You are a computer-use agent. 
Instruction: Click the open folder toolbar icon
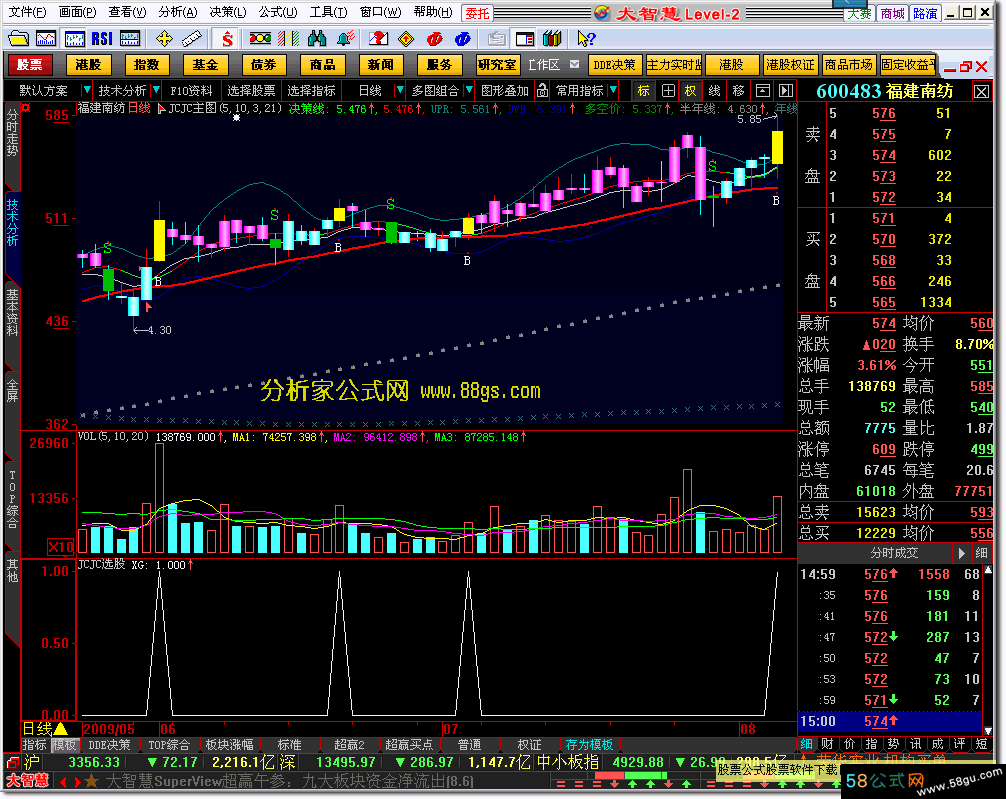click(18, 39)
